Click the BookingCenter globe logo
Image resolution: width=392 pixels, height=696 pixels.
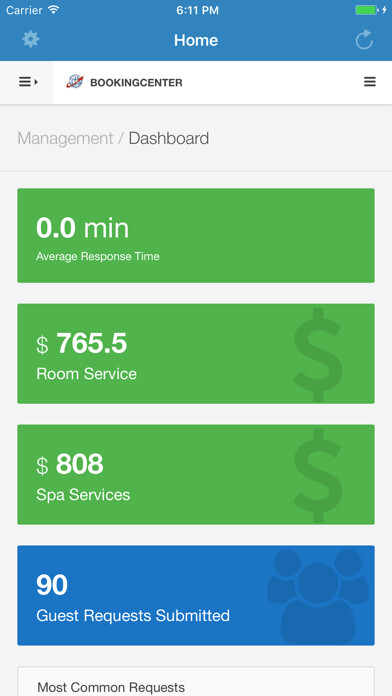coord(75,82)
